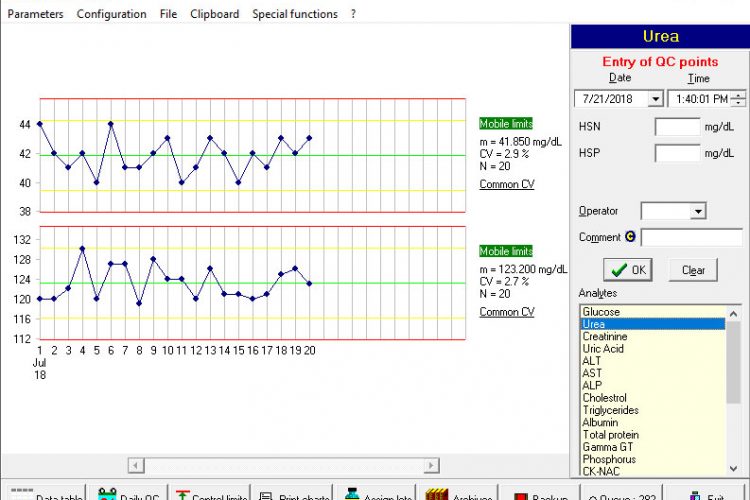
Task: Toggle the upper chart's Mobile limits label
Action: coord(506,124)
